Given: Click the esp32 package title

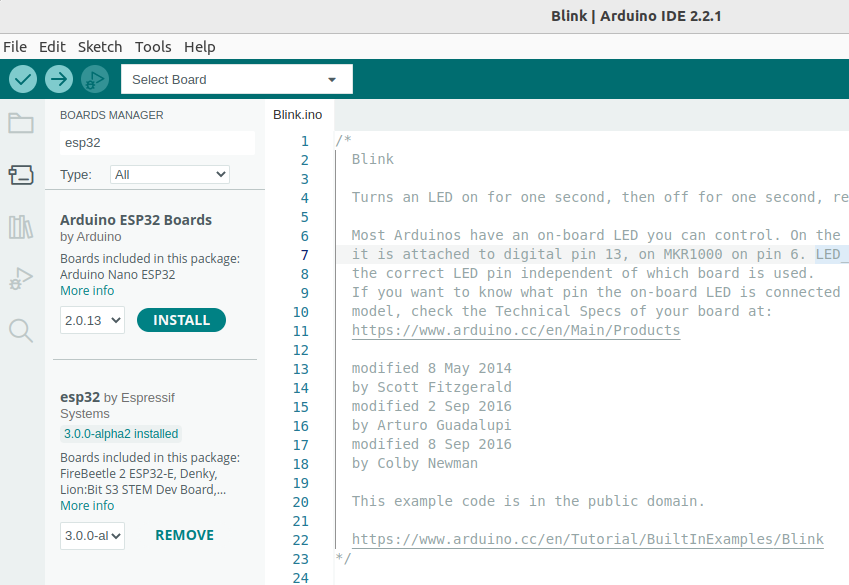Looking at the screenshot, I should click(x=80, y=397).
